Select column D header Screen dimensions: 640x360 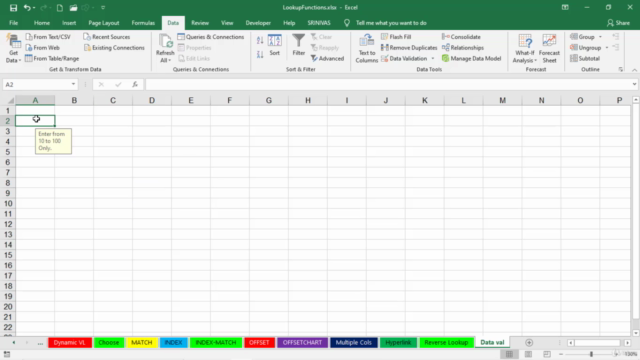tap(152, 100)
